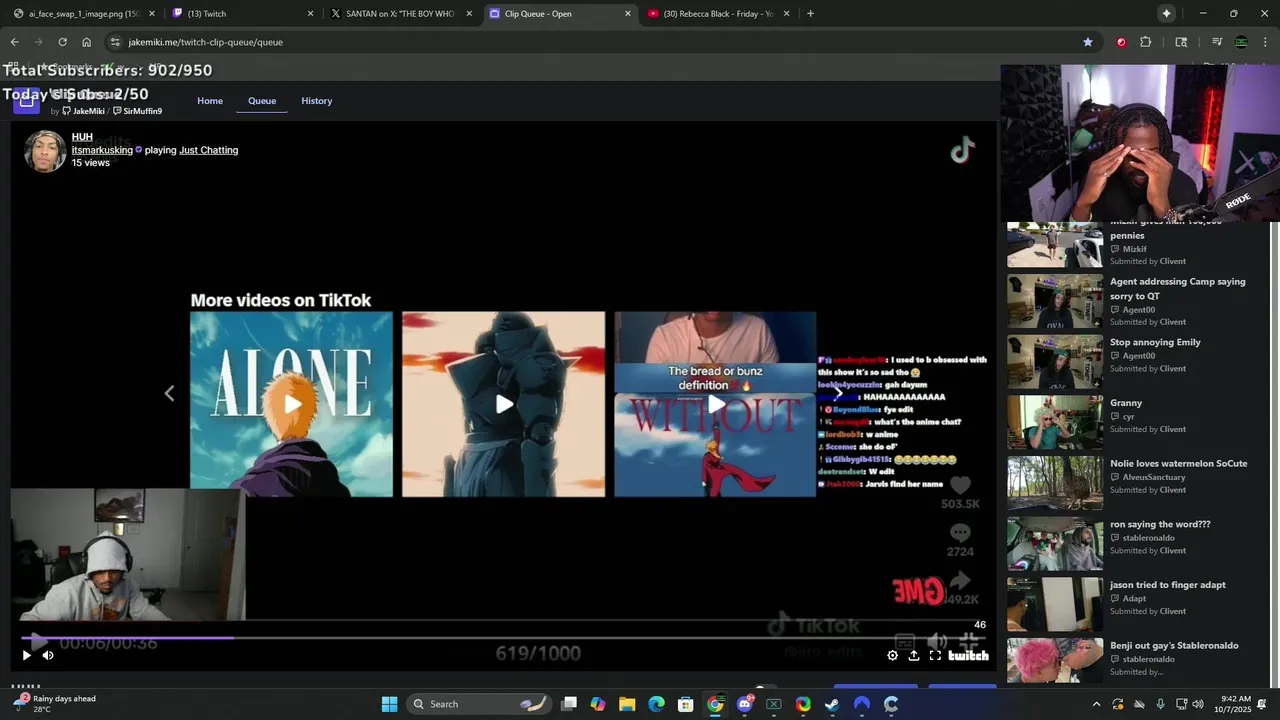Click the queue list scrollbar
The image size is (1280, 720).
coord(1272,450)
